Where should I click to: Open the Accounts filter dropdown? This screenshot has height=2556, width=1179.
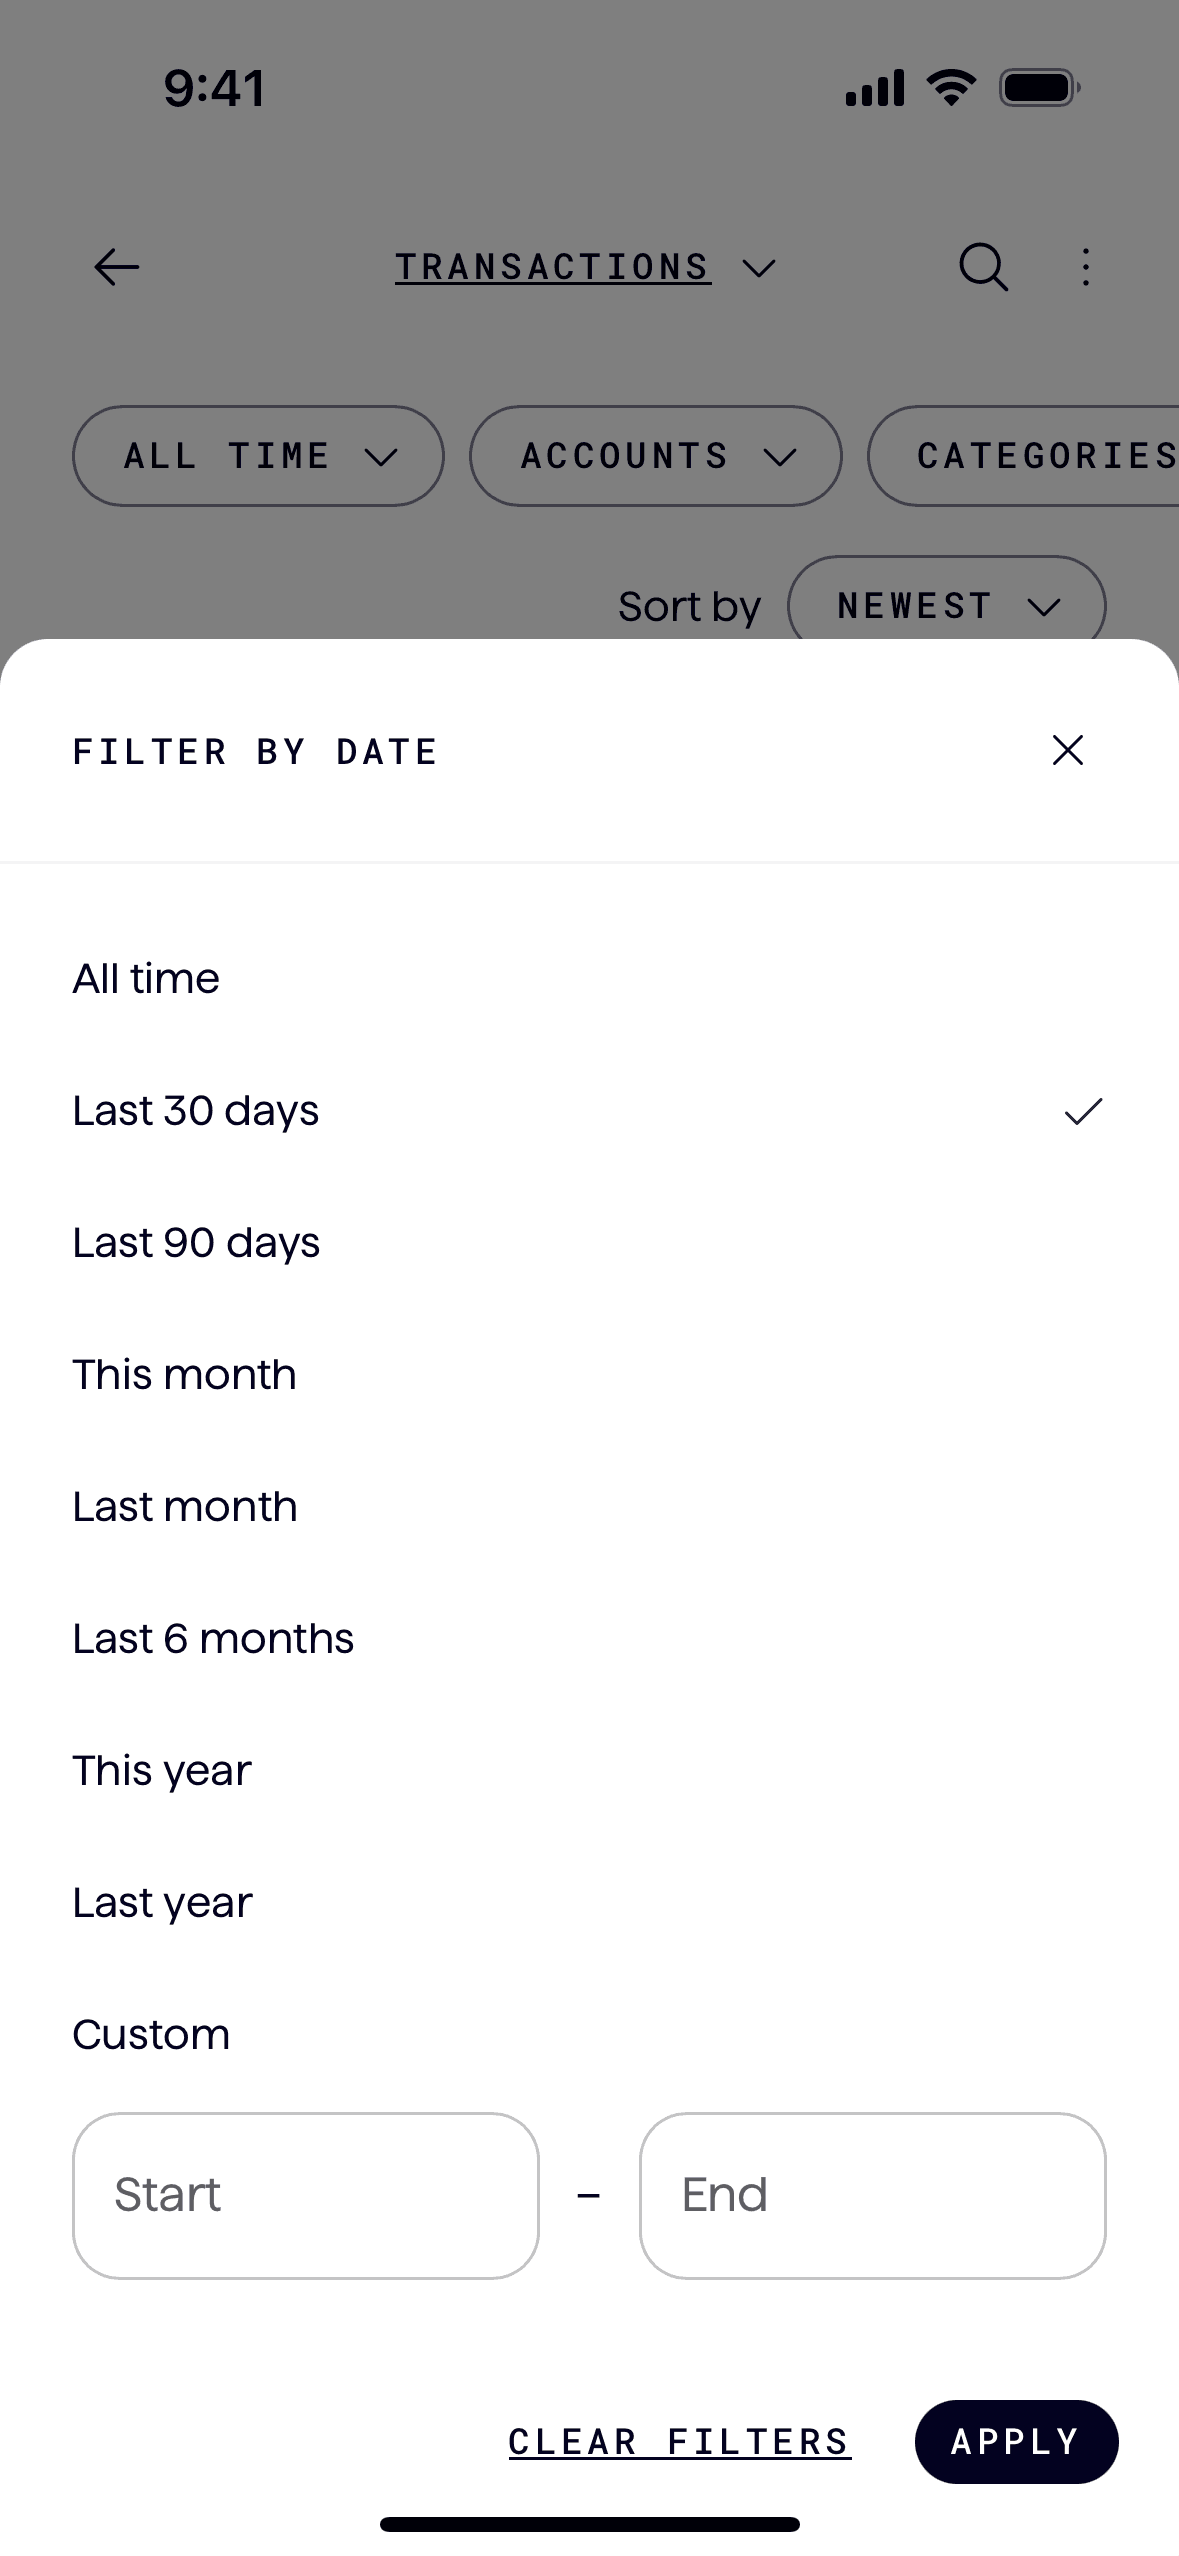click(x=655, y=456)
